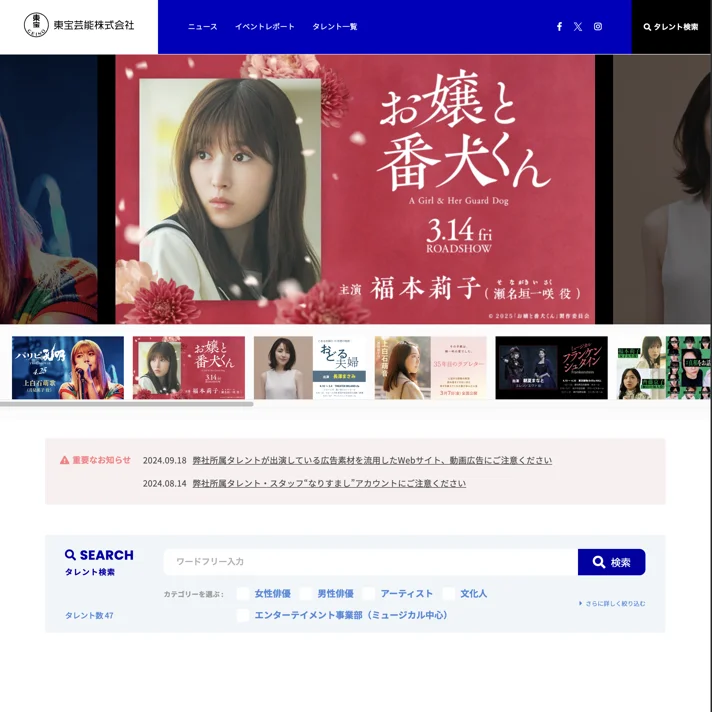Click the next slide image on right
Screen dimensions: 712x712
point(662,189)
